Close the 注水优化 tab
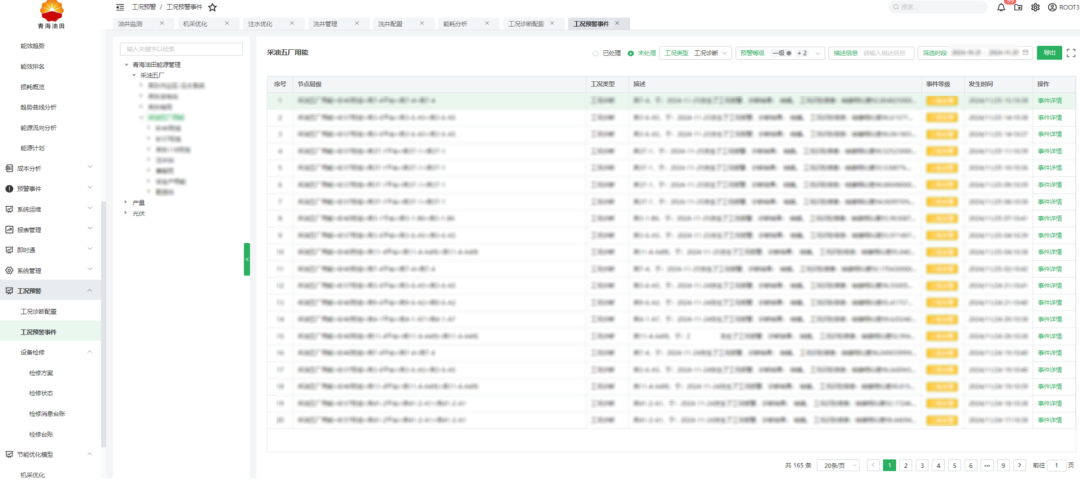This screenshot has width=1080, height=499. tap(292, 23)
